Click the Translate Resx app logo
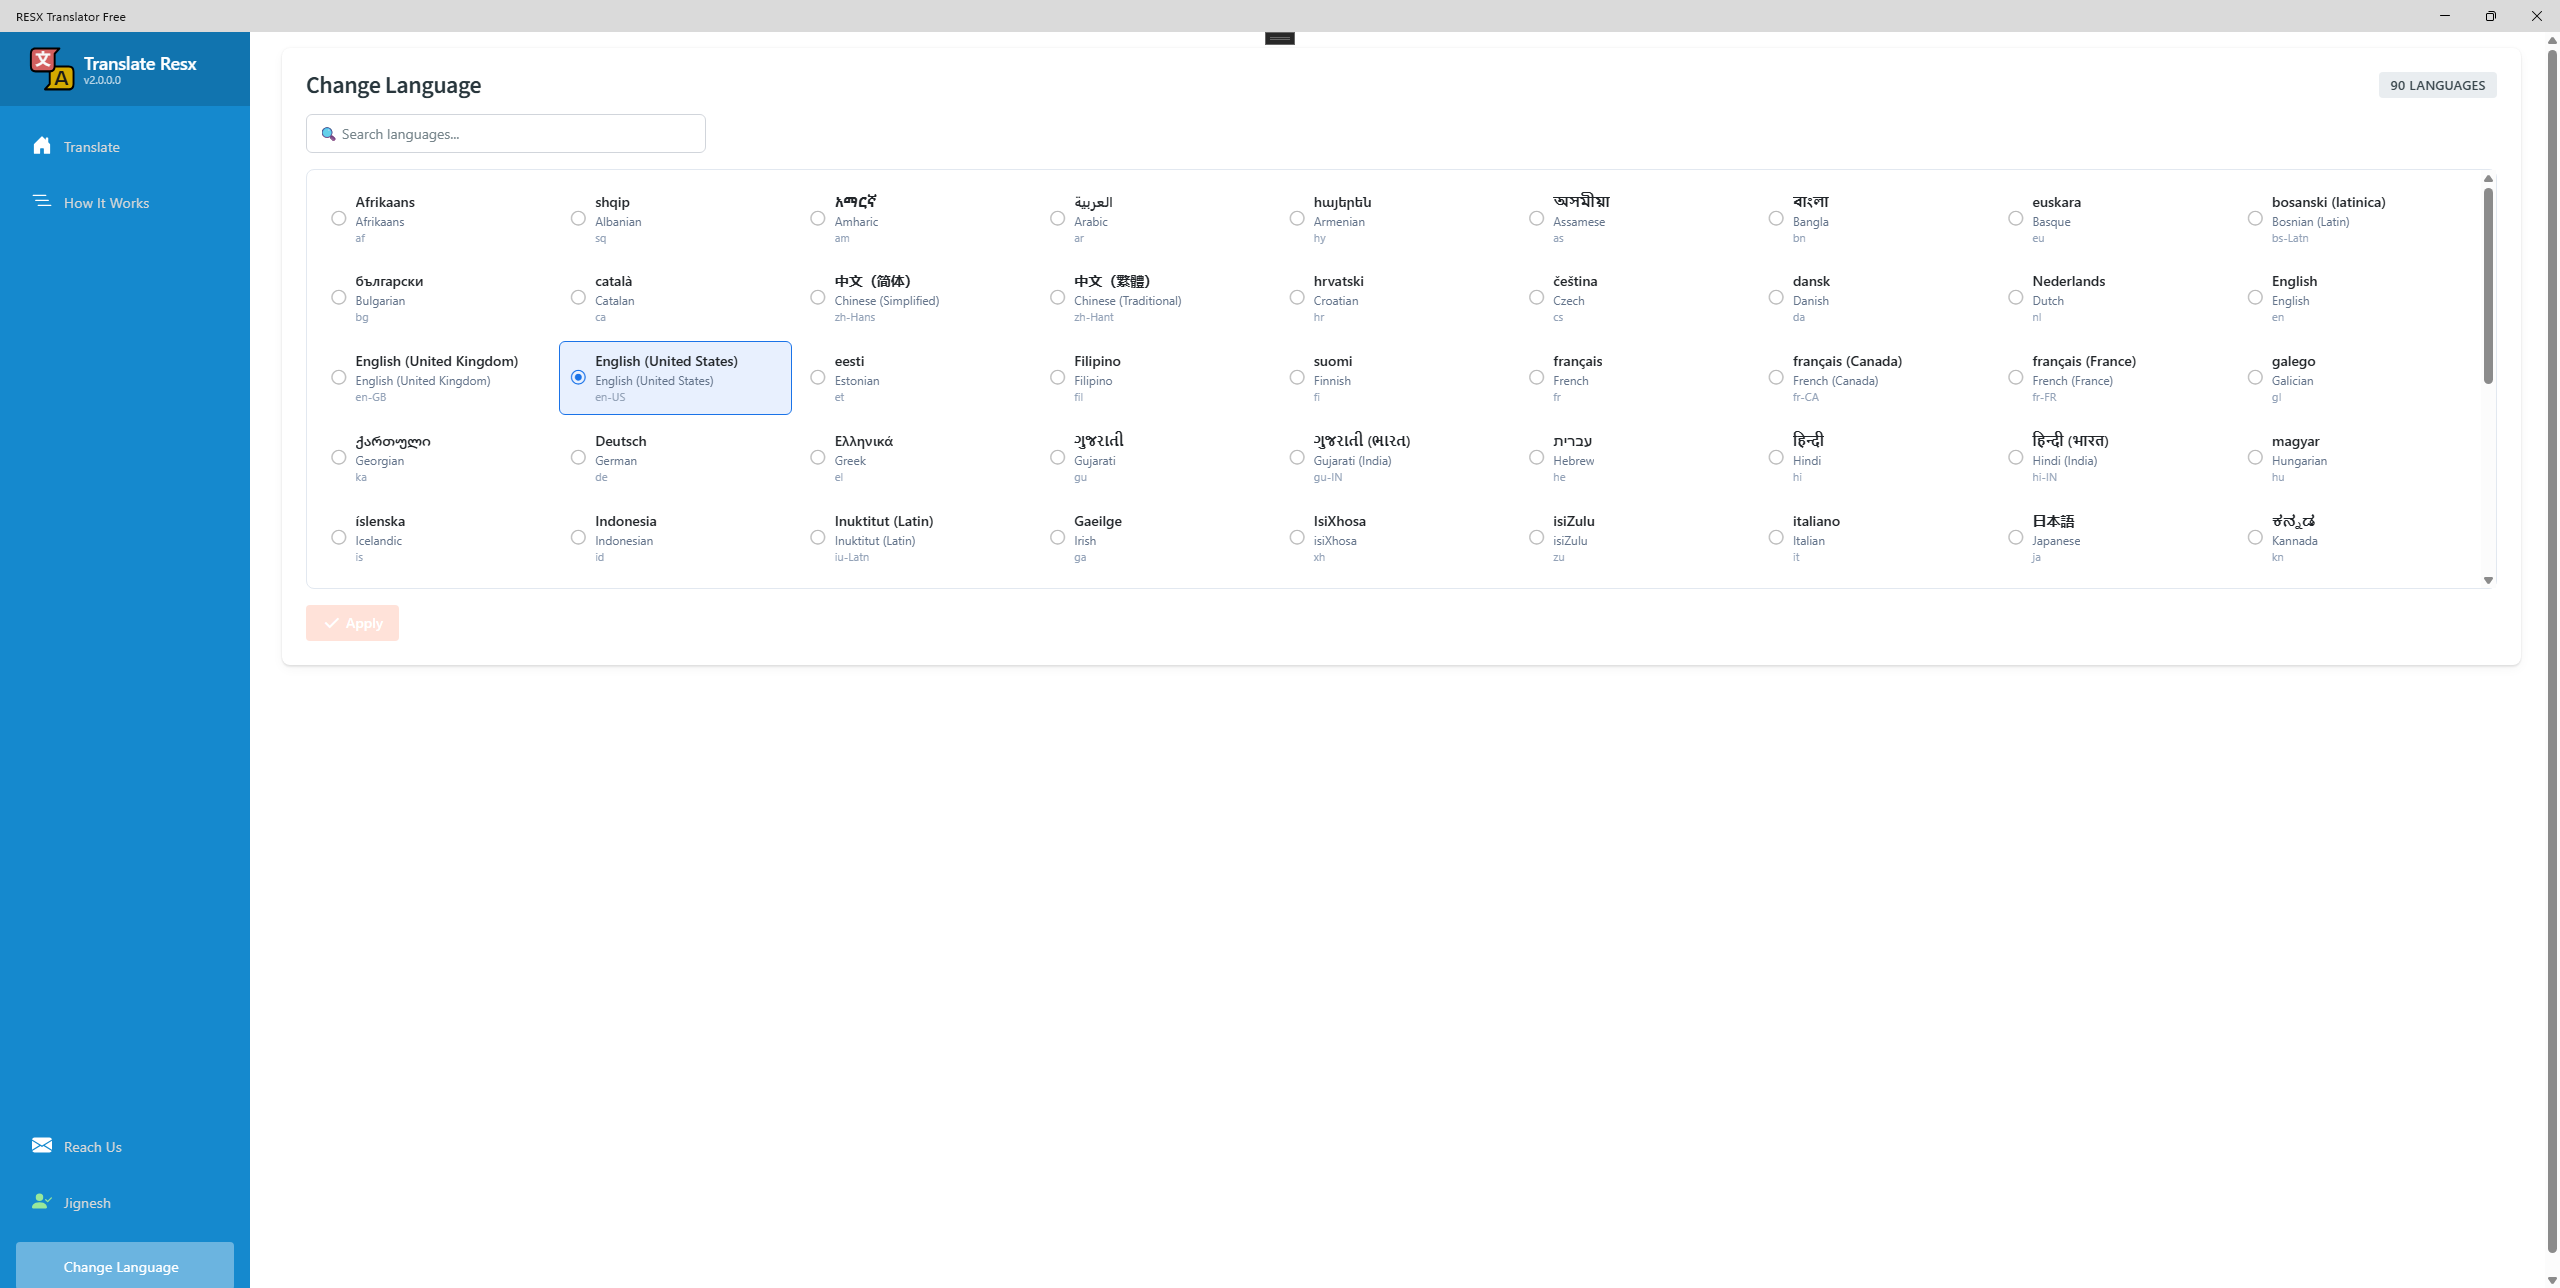 click(x=53, y=68)
